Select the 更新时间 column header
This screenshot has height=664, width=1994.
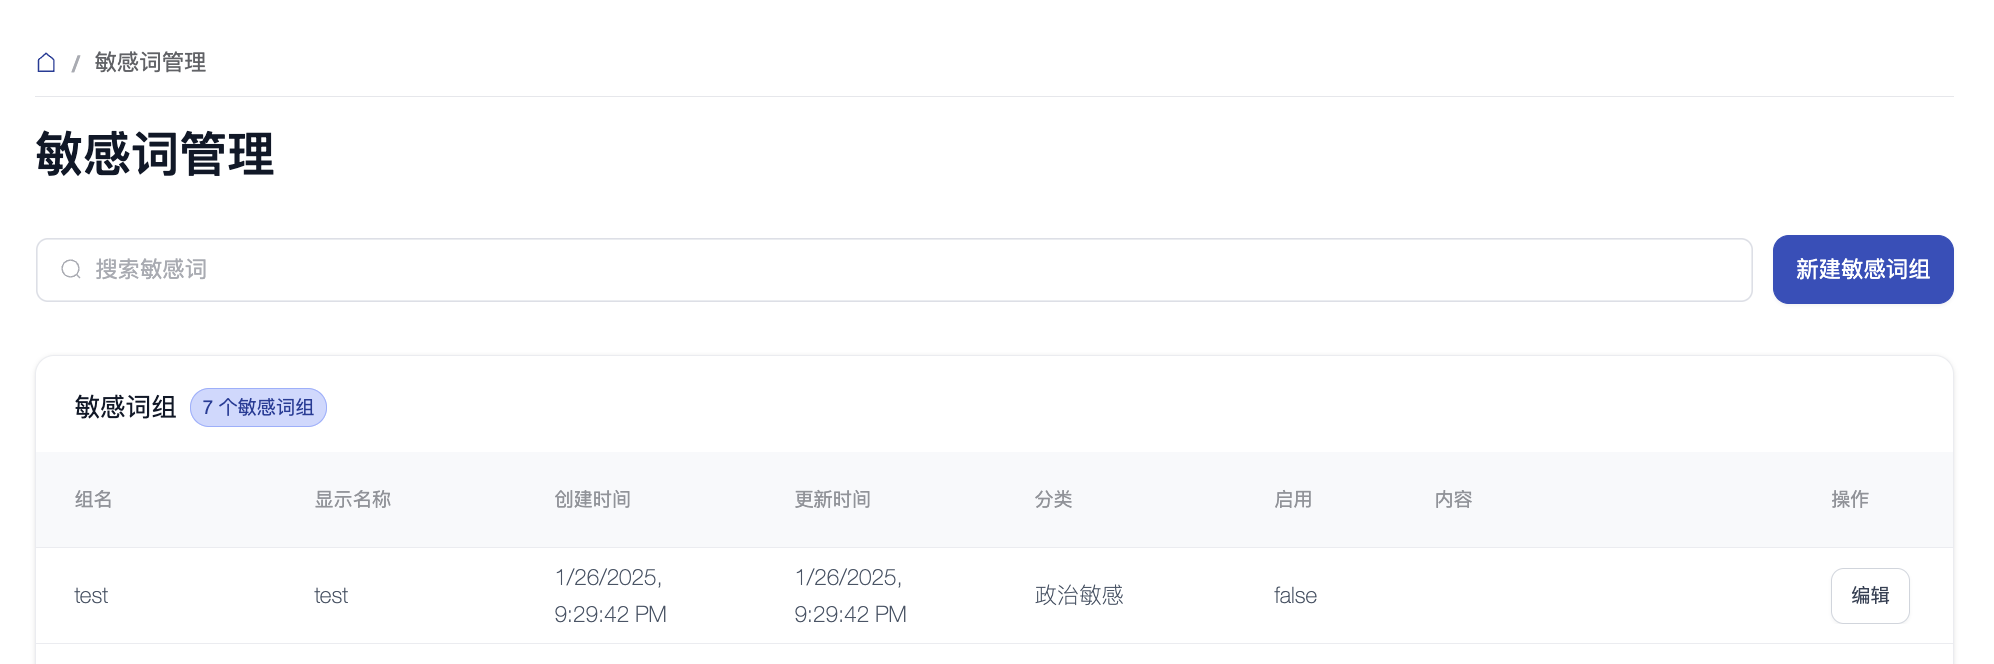833,500
